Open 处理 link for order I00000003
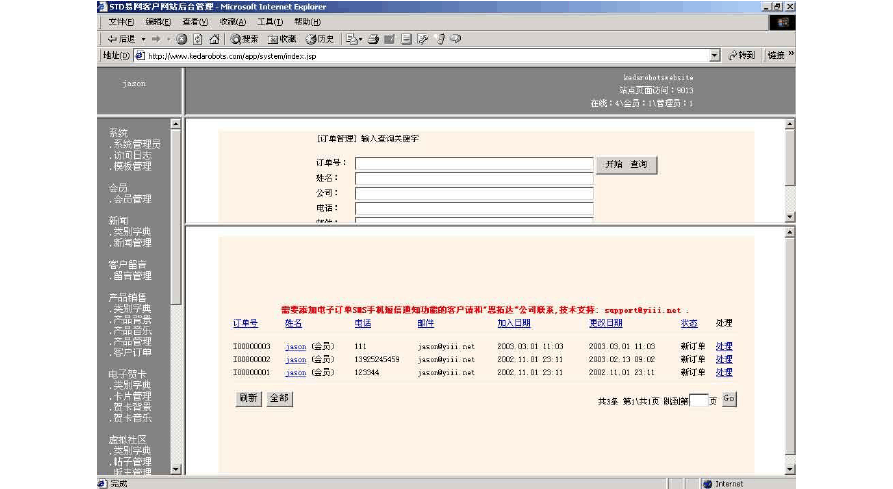The height and width of the screenshot is (489, 893). 724,346
